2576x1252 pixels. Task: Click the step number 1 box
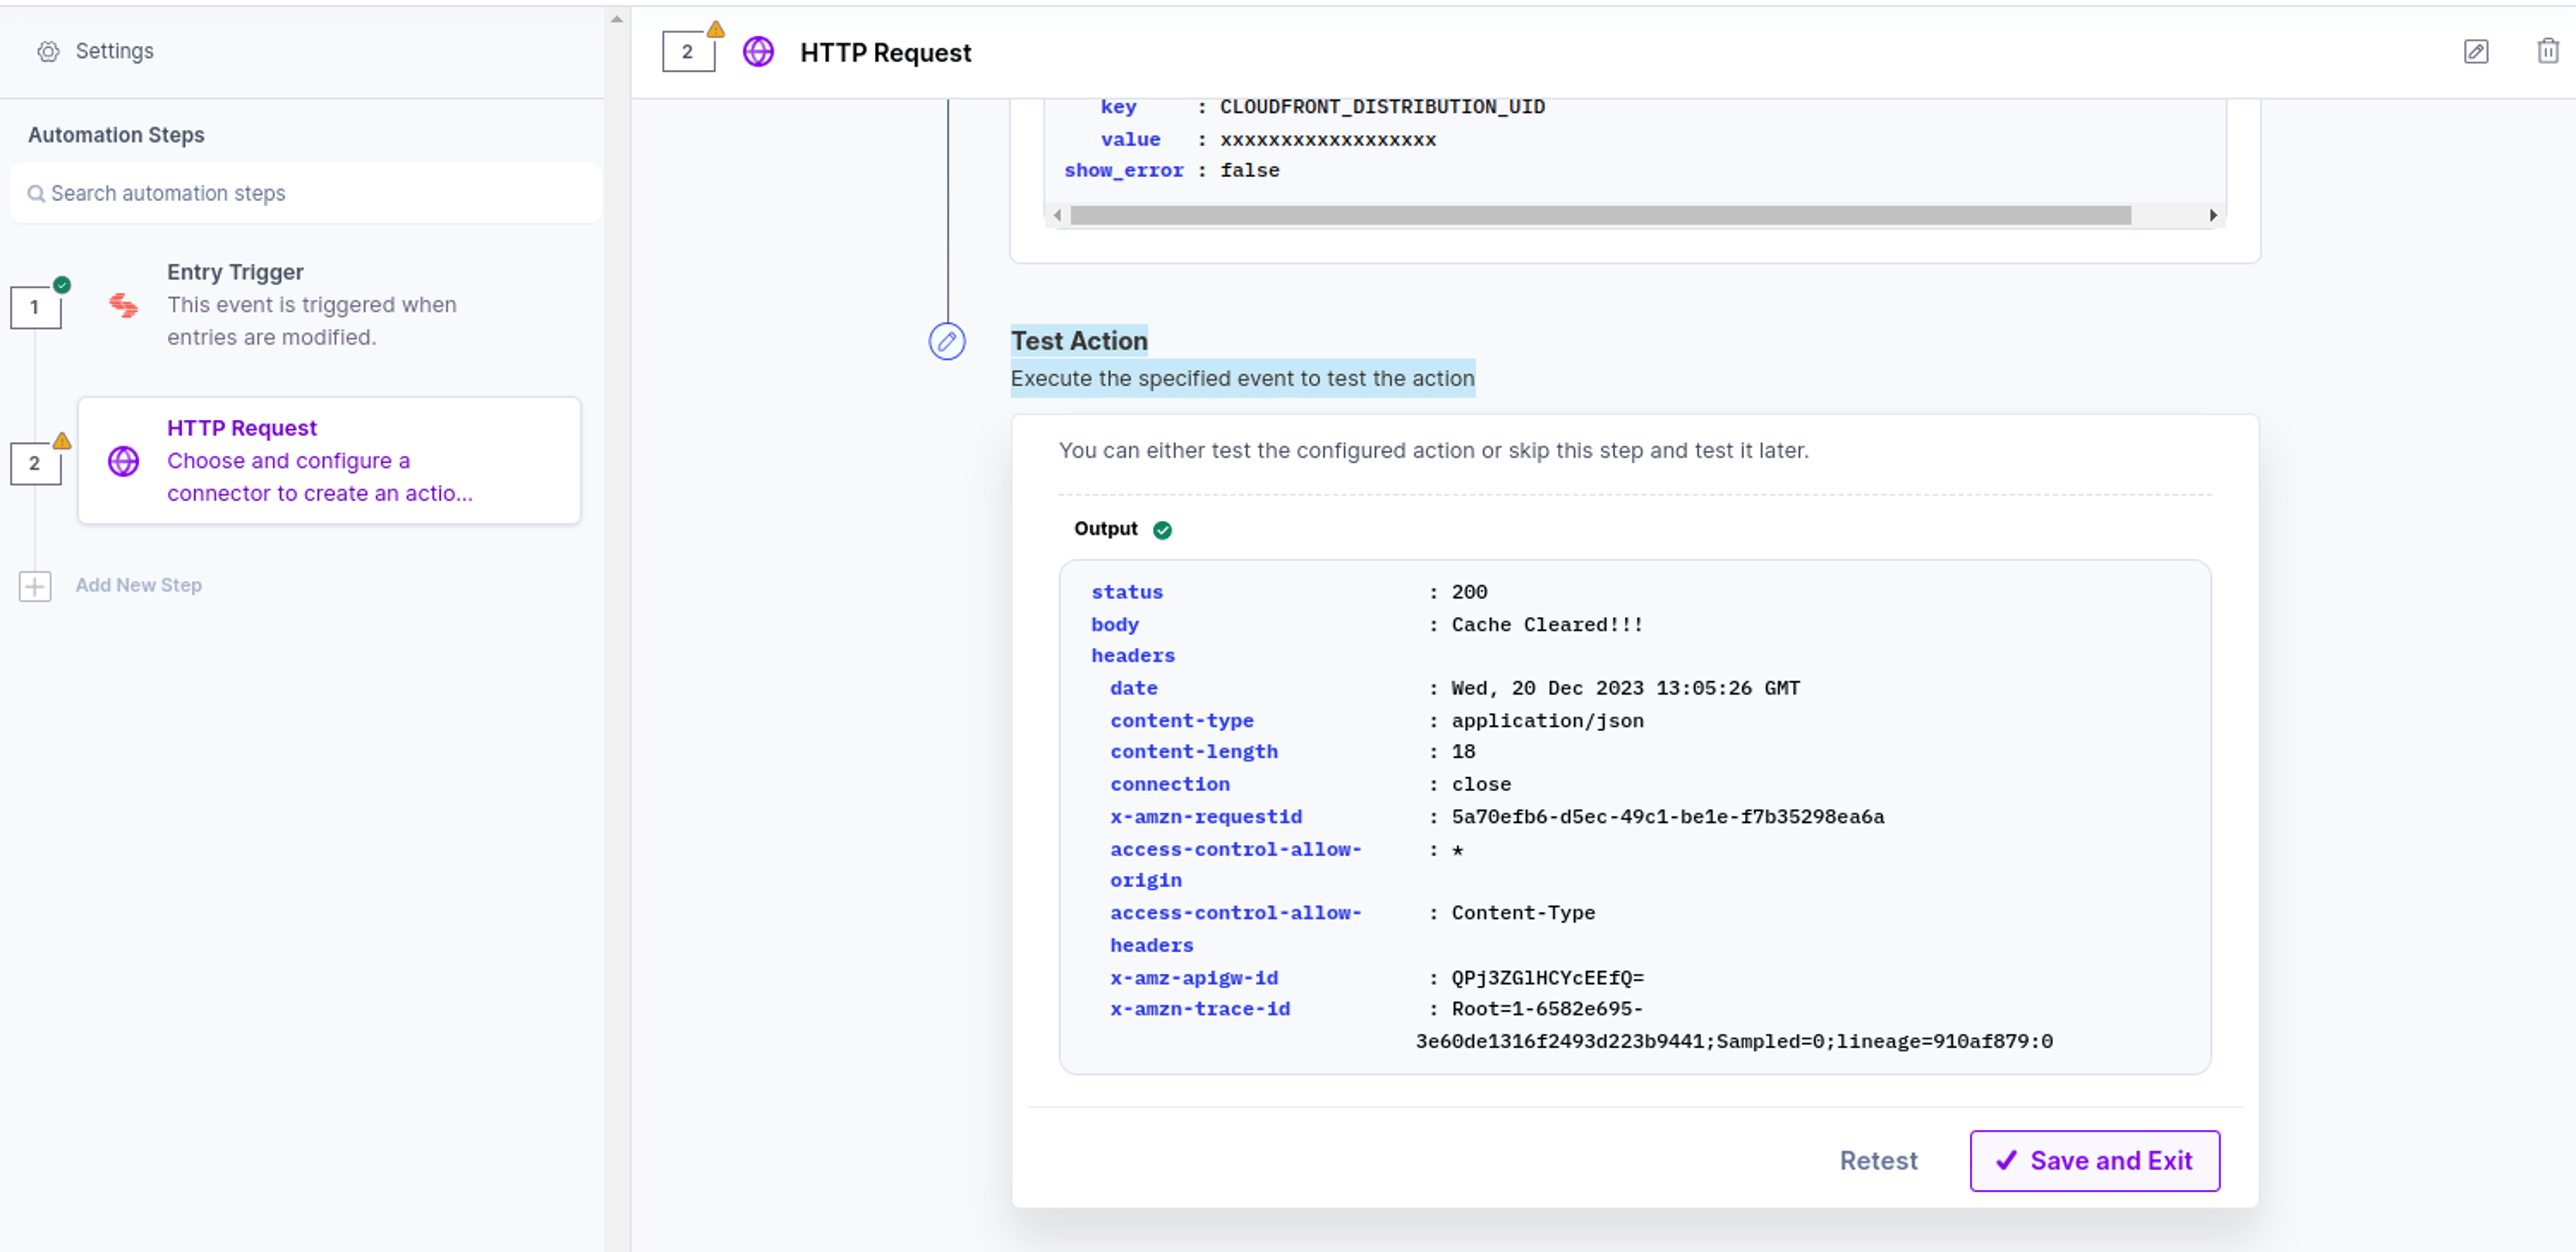click(35, 308)
